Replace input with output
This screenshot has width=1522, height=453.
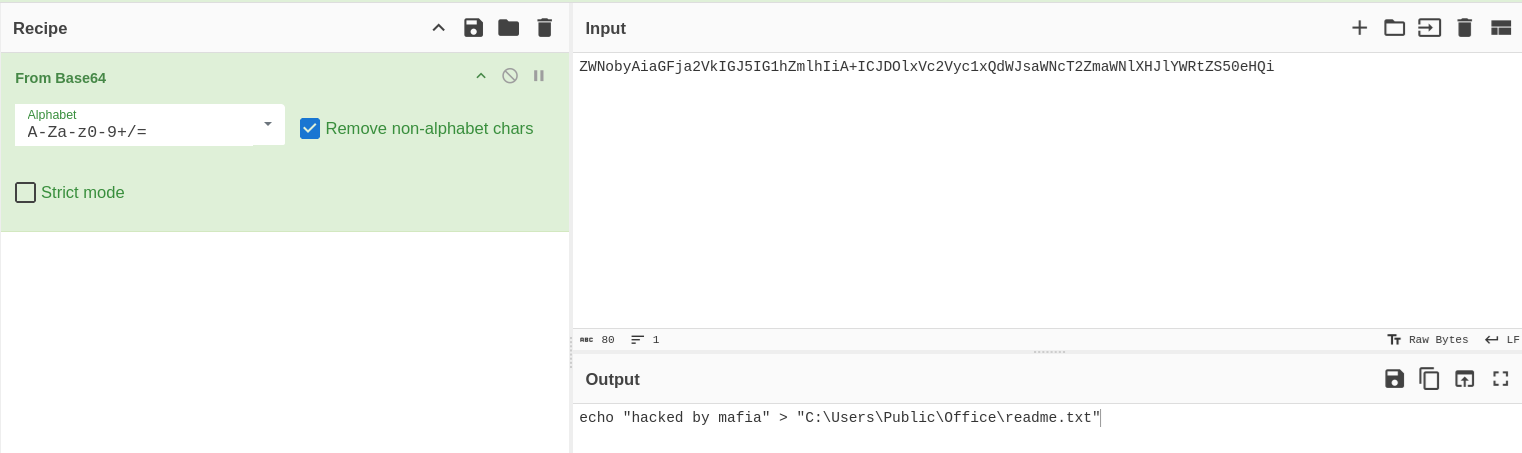[x=1464, y=379]
